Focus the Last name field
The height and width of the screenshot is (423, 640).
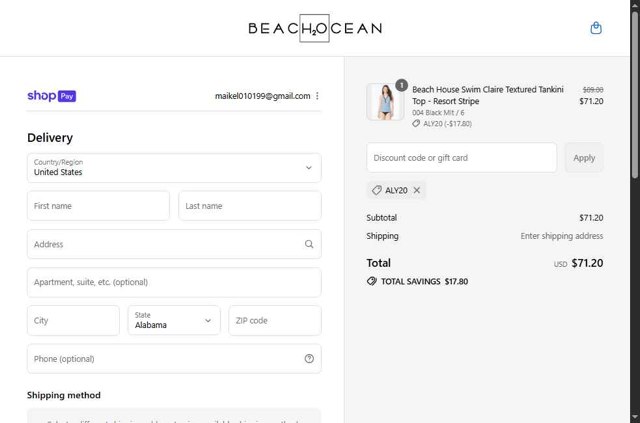(250, 206)
